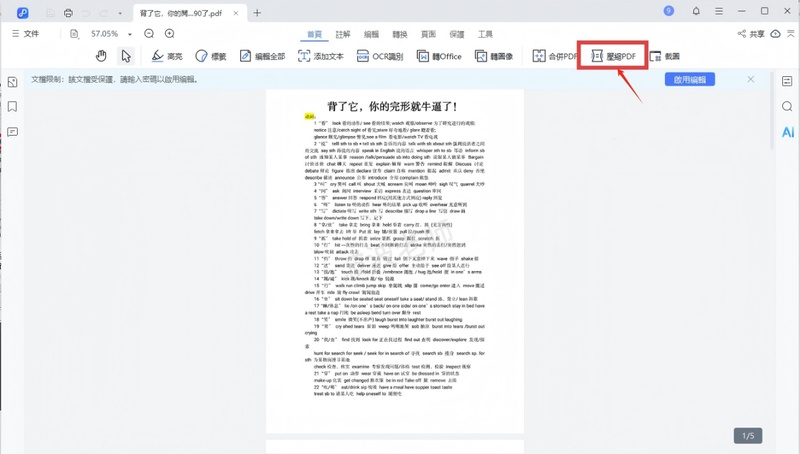This screenshot has height=454, width=800.
Task: Open the bookmarks panel icon
Action: tap(13, 107)
